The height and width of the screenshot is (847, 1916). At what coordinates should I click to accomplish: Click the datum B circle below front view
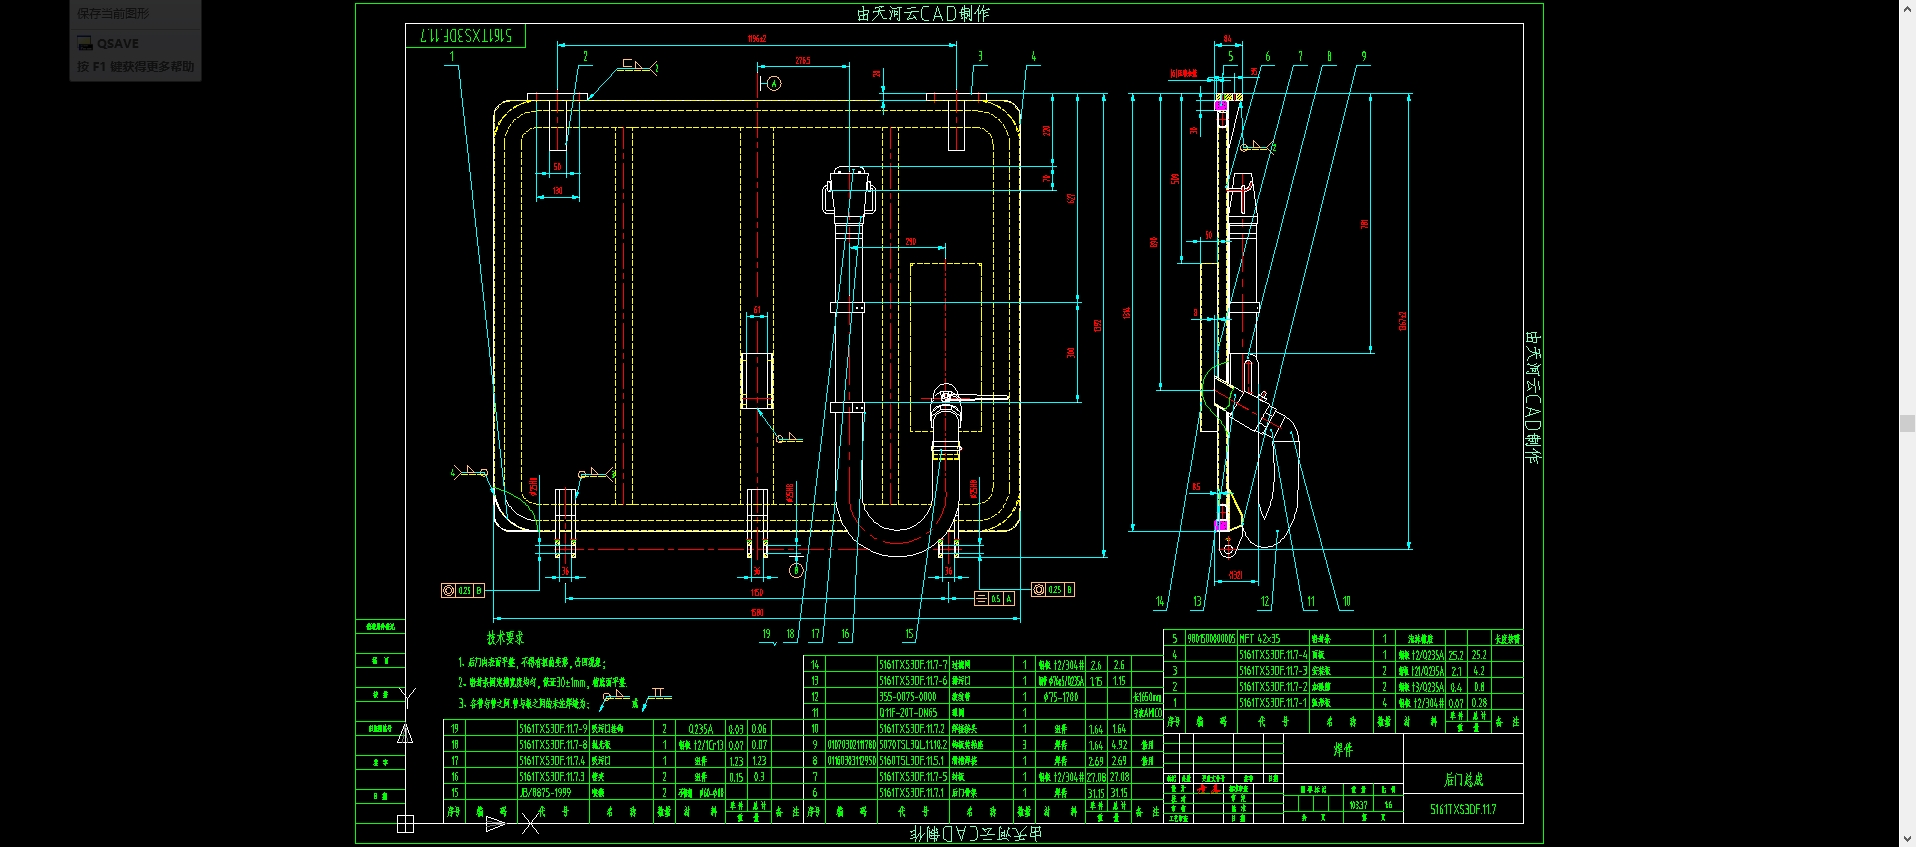click(796, 570)
